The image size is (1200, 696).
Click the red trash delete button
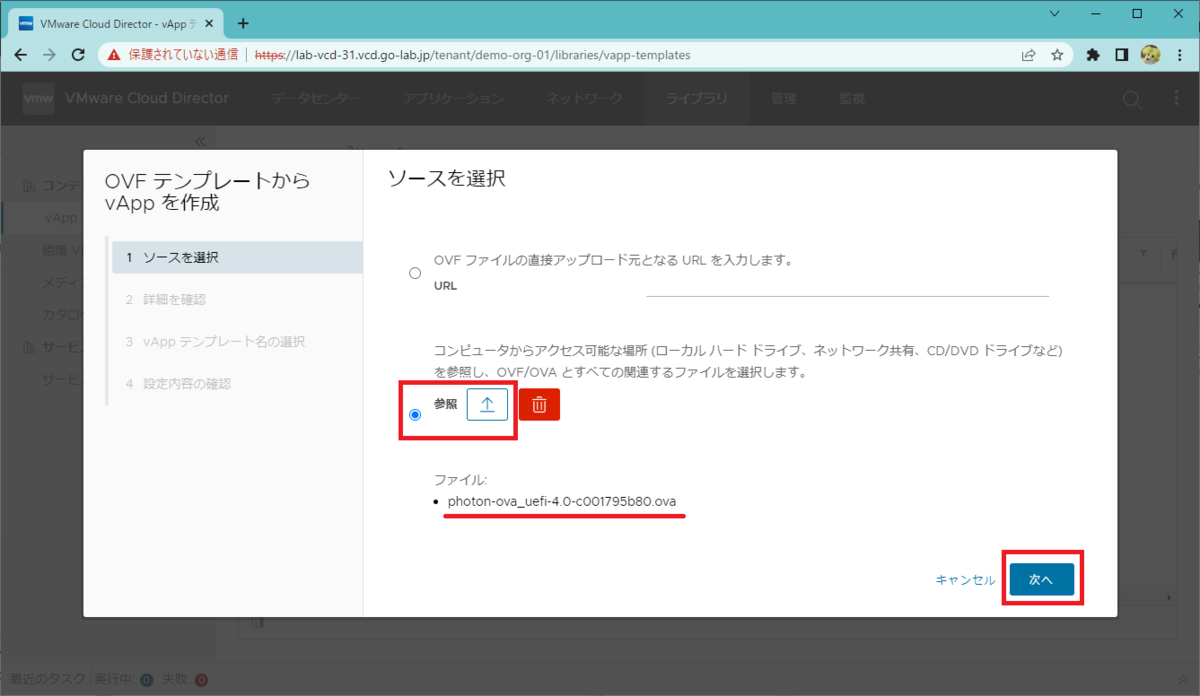pos(539,404)
